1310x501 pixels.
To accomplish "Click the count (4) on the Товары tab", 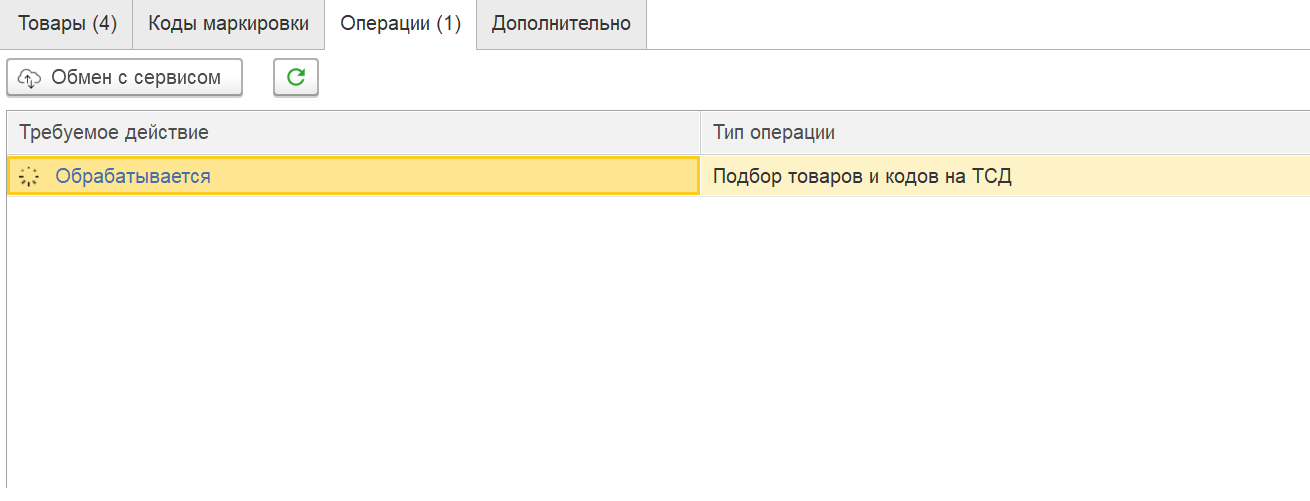I will [105, 24].
